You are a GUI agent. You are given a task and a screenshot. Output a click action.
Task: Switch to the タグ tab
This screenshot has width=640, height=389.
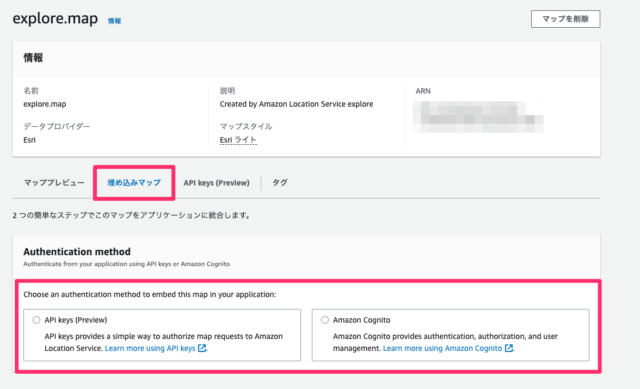point(280,182)
